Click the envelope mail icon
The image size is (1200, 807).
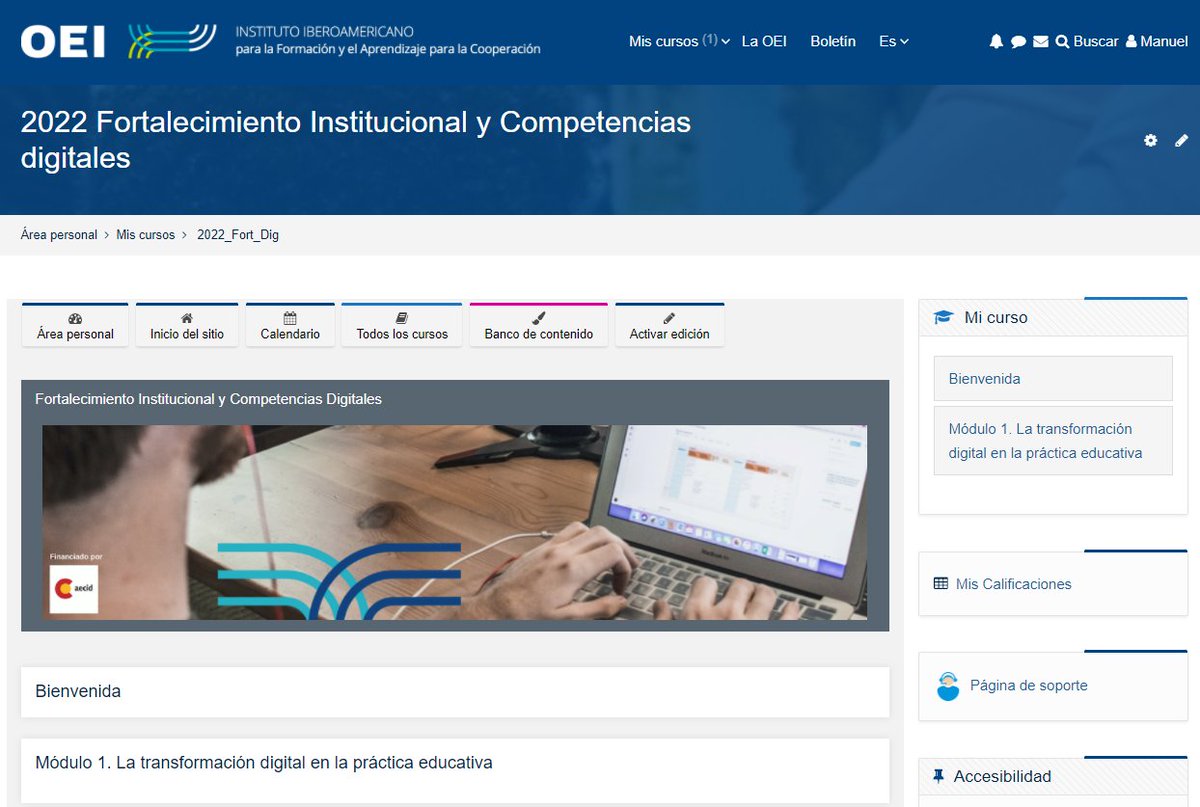pos(1040,41)
